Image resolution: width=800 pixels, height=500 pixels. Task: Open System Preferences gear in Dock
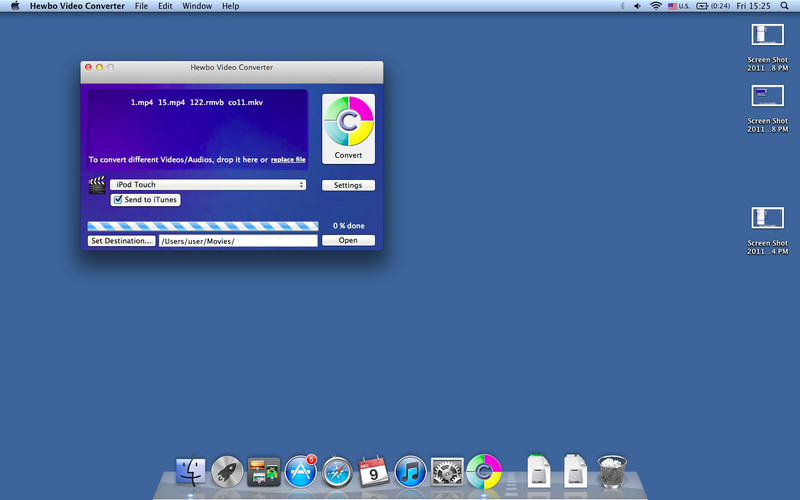(x=447, y=471)
